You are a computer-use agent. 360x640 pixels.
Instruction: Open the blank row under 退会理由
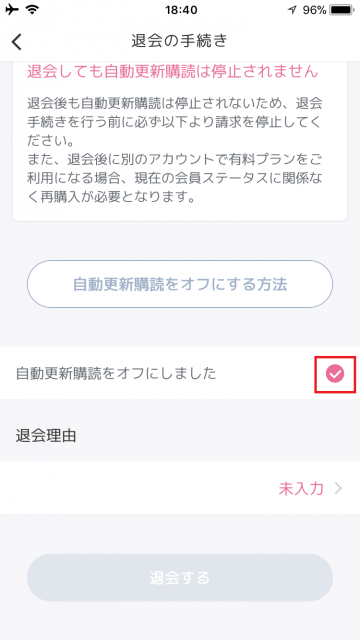(180, 488)
